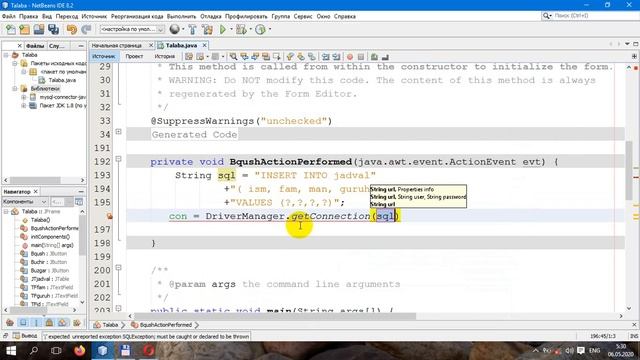
Task: Toggle the last Navigator filter button on right
Action: (x=76, y=322)
